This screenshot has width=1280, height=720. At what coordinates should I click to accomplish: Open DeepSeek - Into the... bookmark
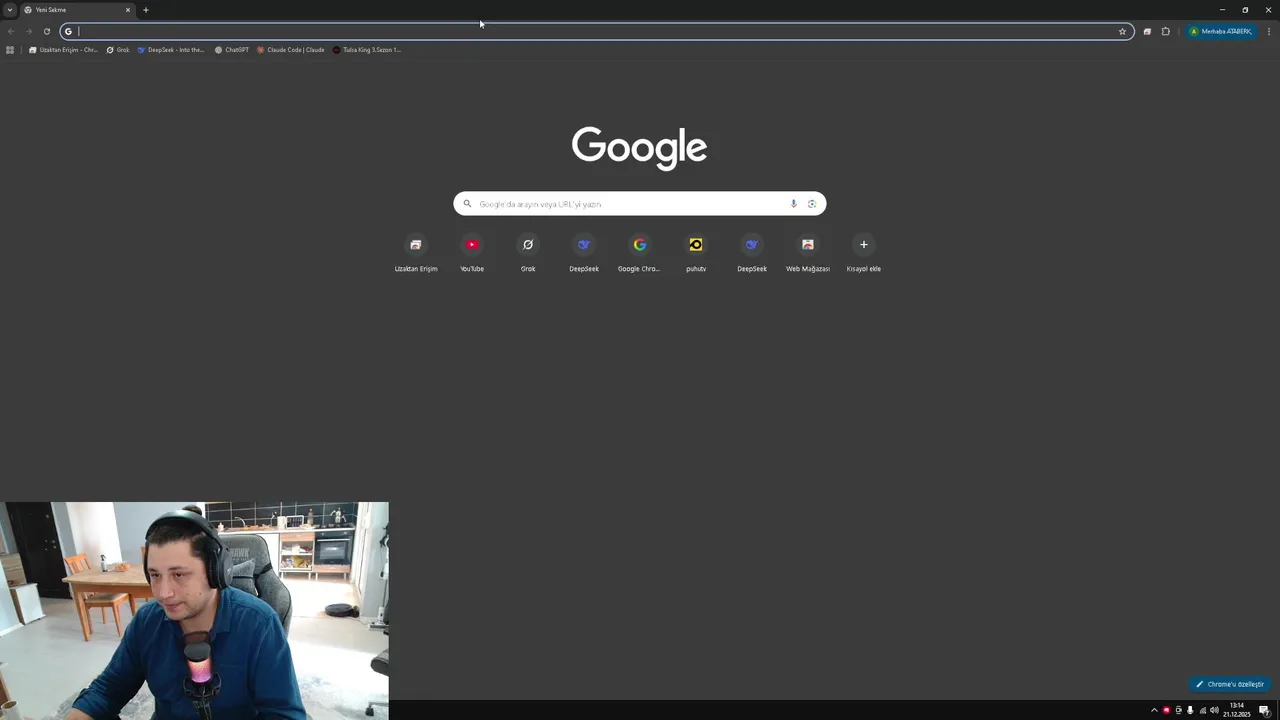(171, 50)
